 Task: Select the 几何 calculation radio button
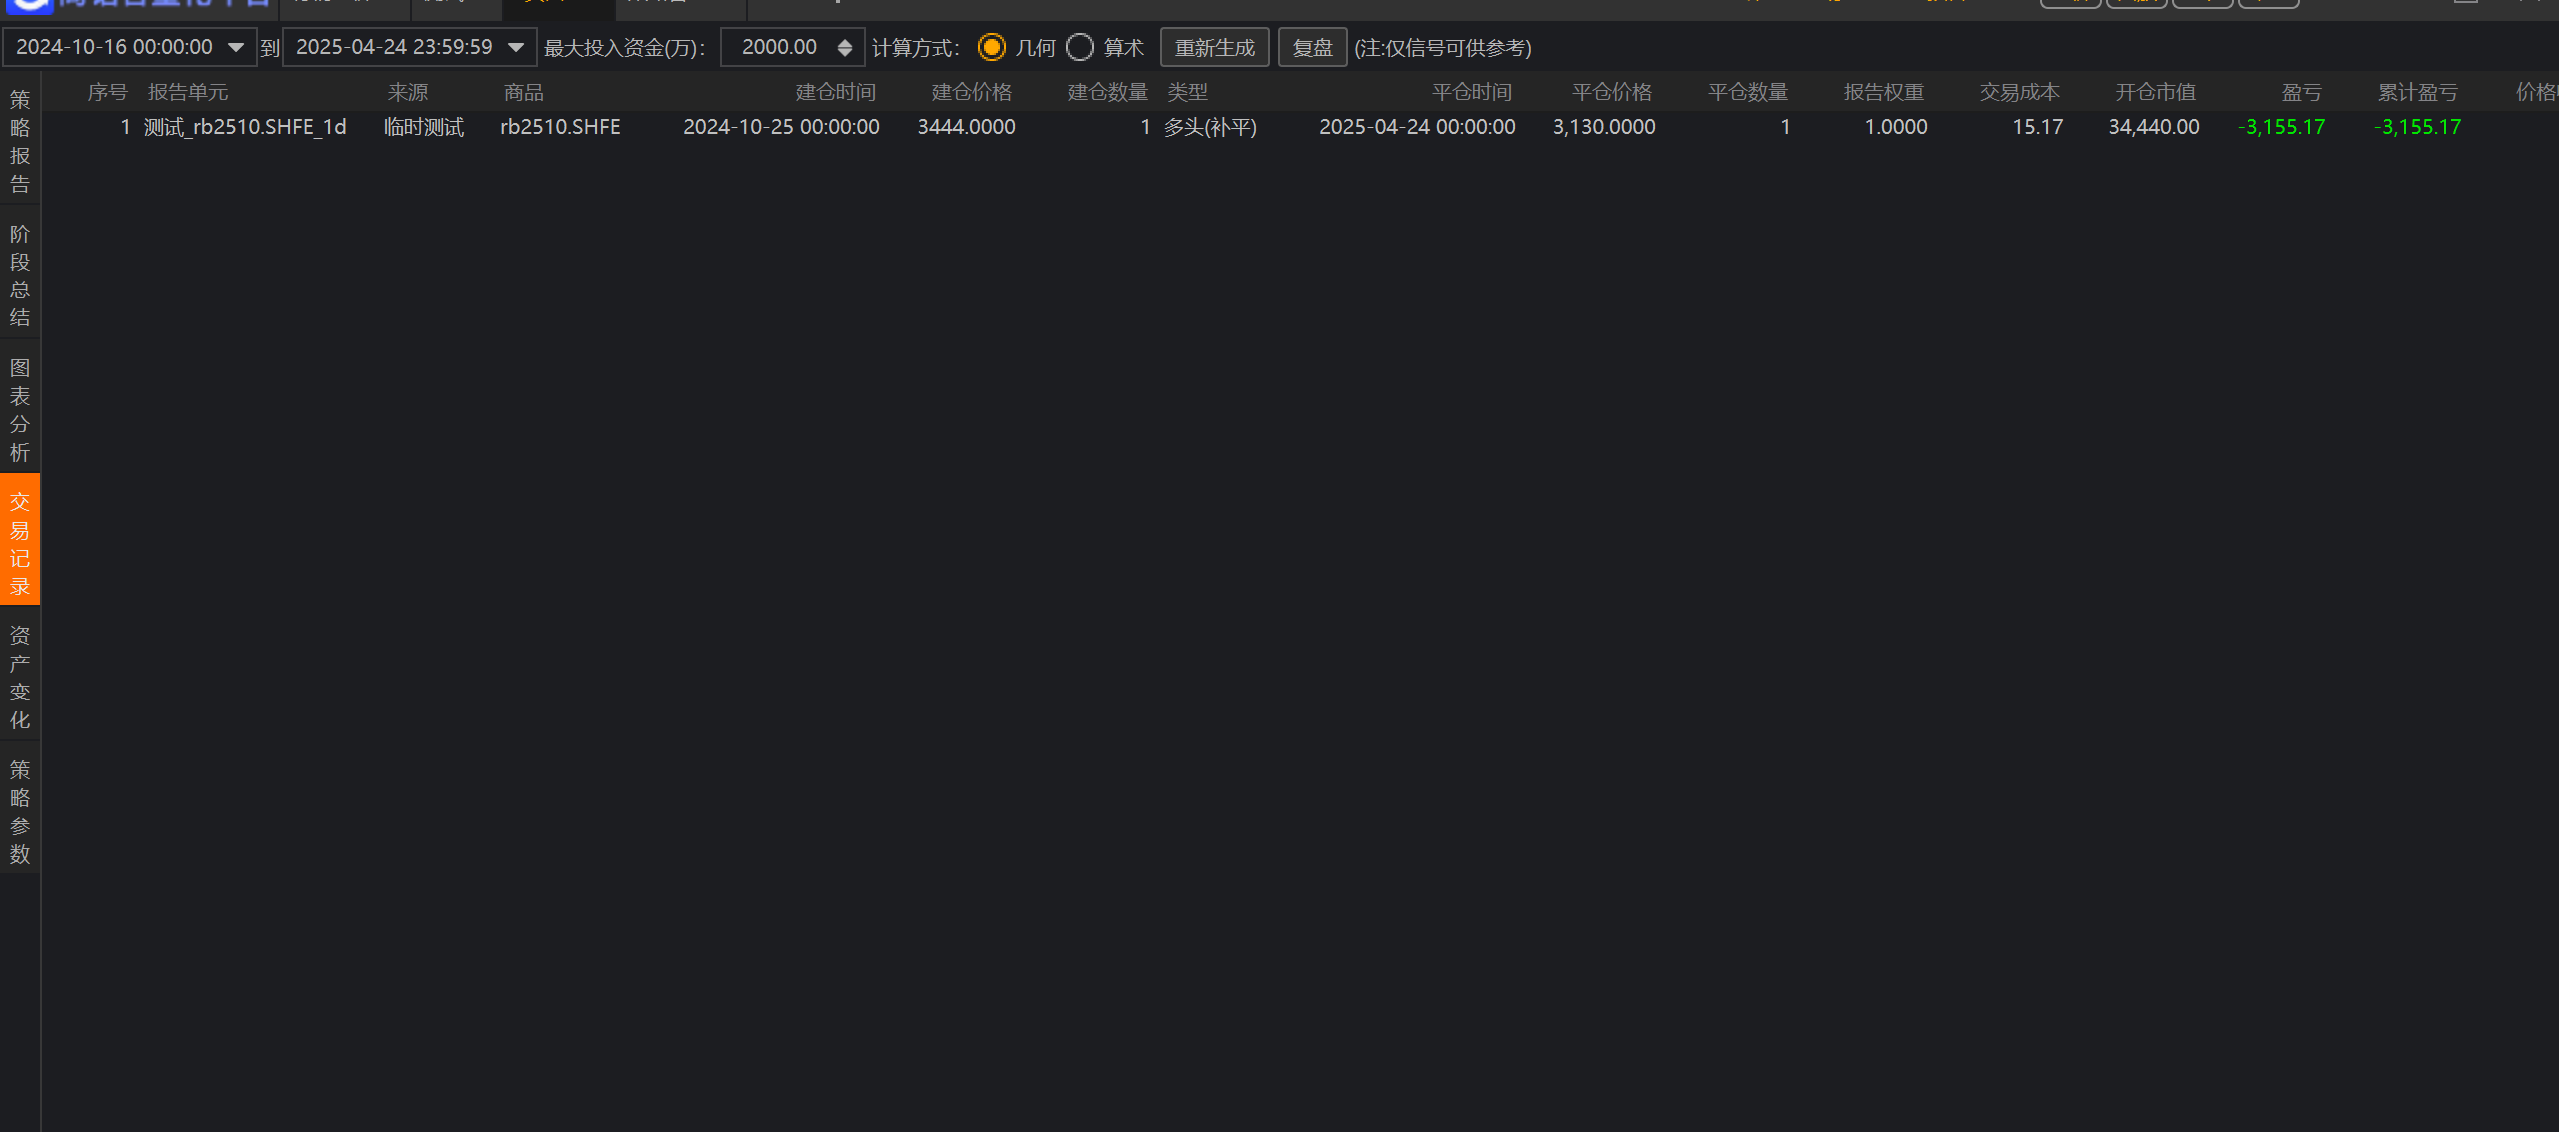tap(991, 47)
